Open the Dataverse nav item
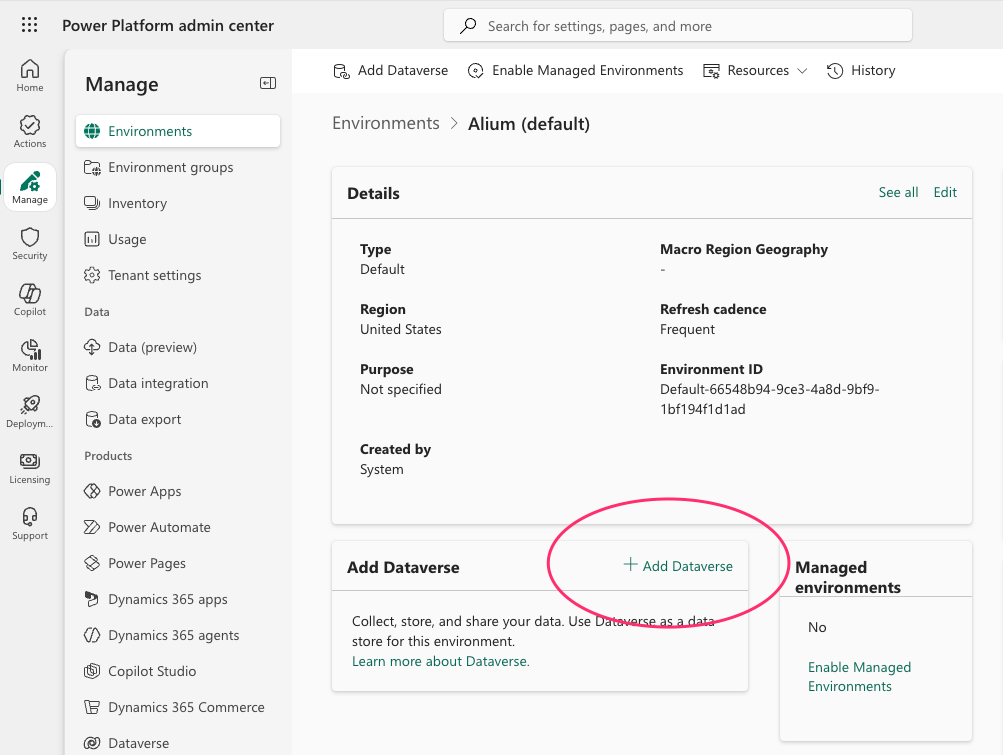Viewport: 1003px width, 755px height. (x=178, y=743)
